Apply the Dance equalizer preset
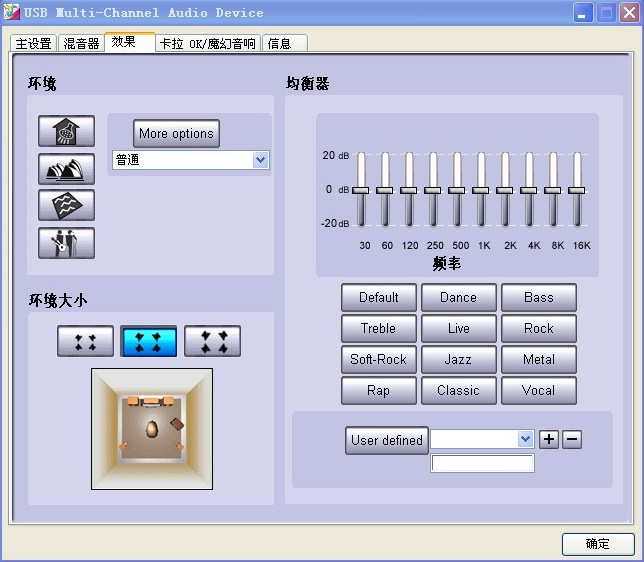 pyautogui.click(x=459, y=297)
